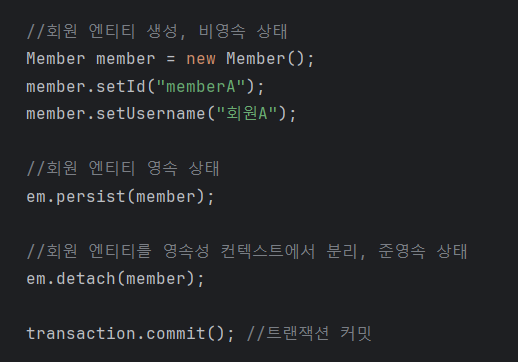This screenshot has height=362, width=518.
Task: Click the word '컨텍스트에서' in the comment
Action: click(268, 251)
